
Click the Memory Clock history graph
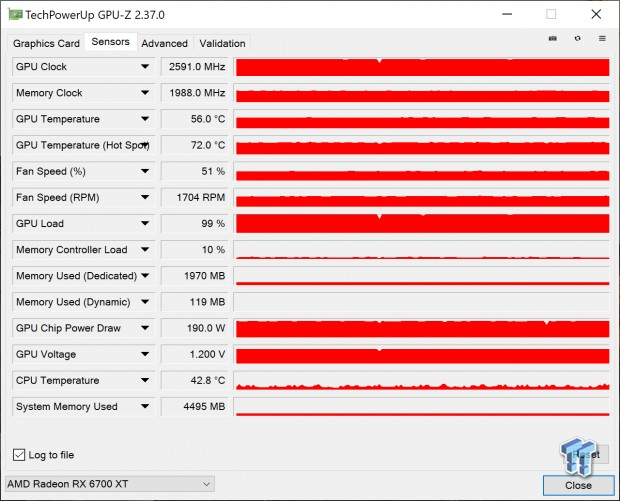[x=422, y=93]
